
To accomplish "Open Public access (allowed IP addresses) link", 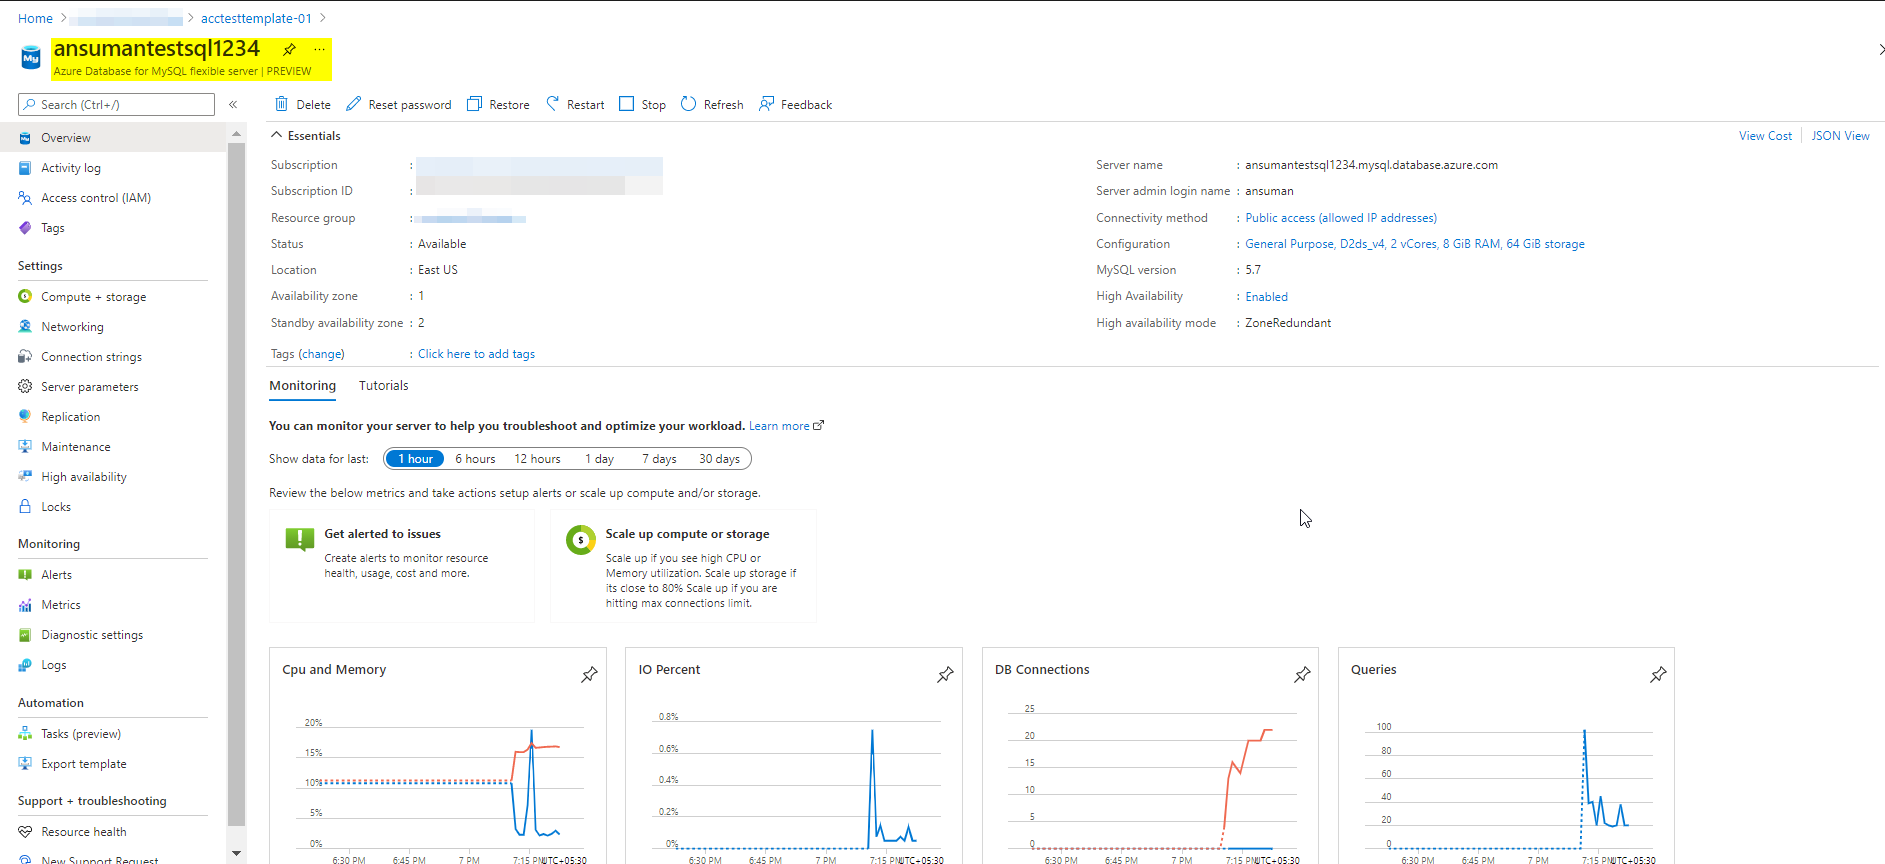I will [x=1341, y=218].
